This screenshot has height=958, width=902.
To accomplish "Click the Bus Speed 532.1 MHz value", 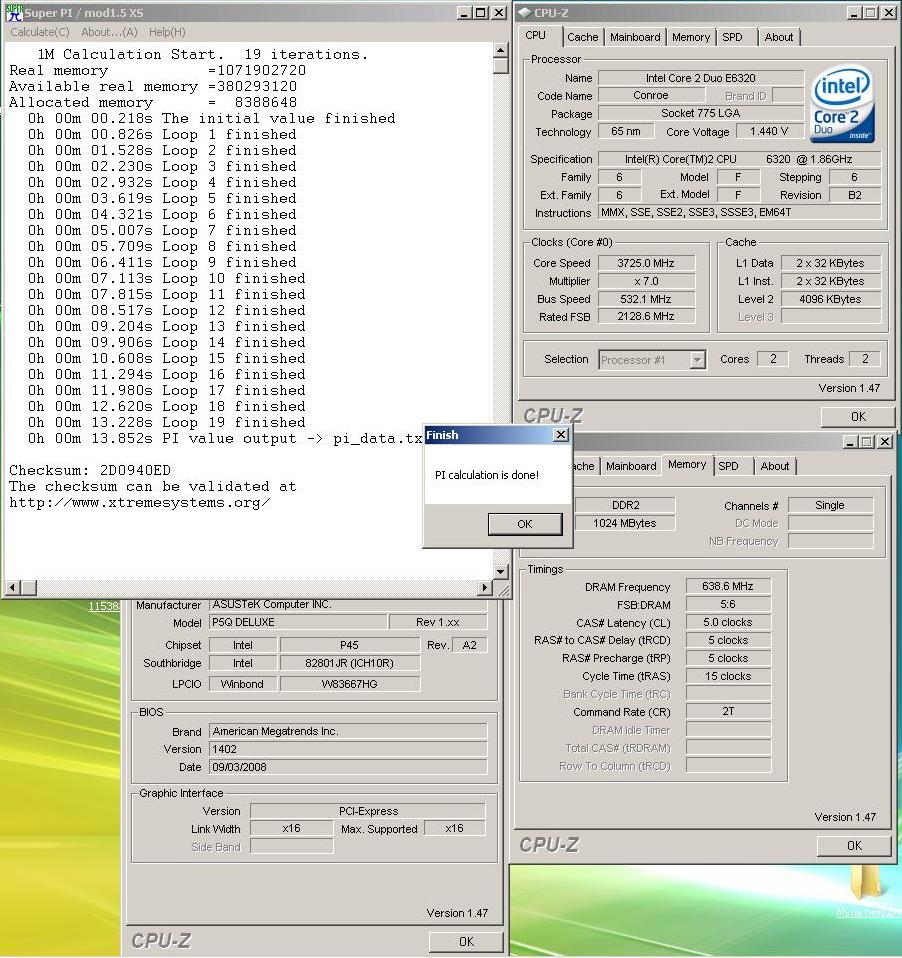I will click(646, 299).
